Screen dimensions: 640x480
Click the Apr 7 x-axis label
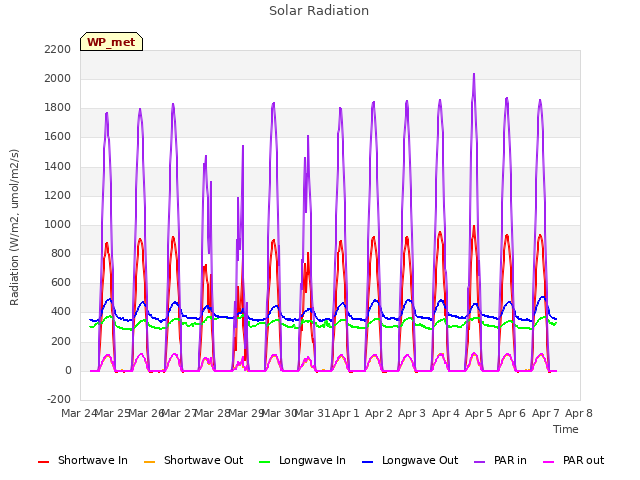coord(546,413)
